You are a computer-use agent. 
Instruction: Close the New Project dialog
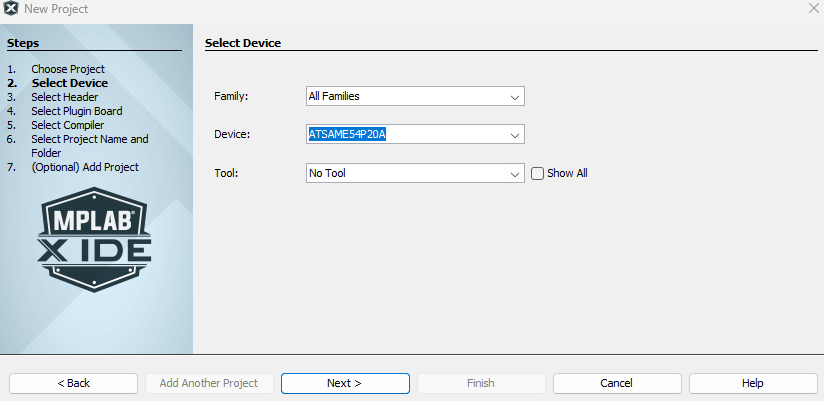point(813,9)
